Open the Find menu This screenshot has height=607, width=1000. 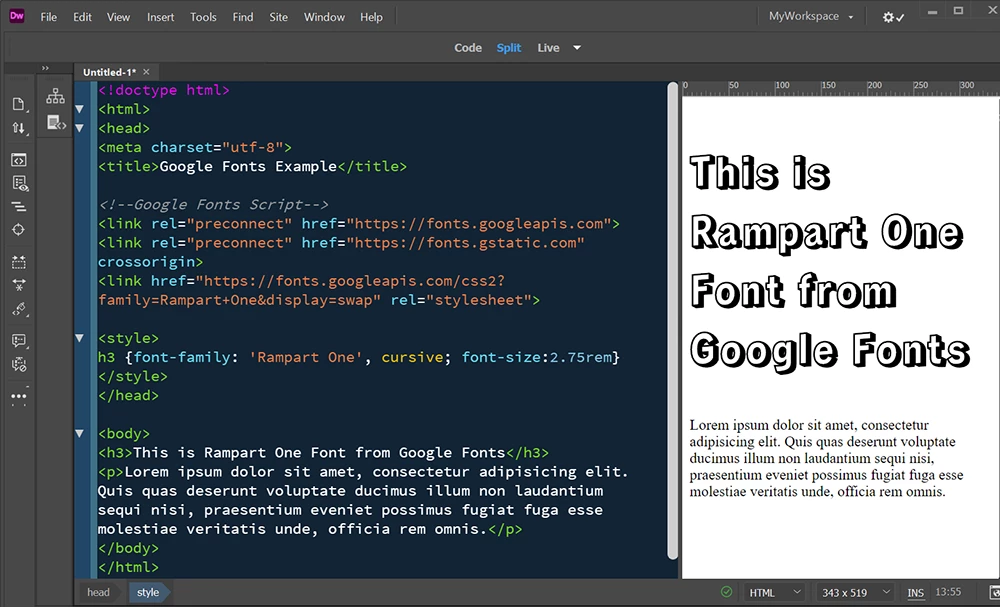242,17
